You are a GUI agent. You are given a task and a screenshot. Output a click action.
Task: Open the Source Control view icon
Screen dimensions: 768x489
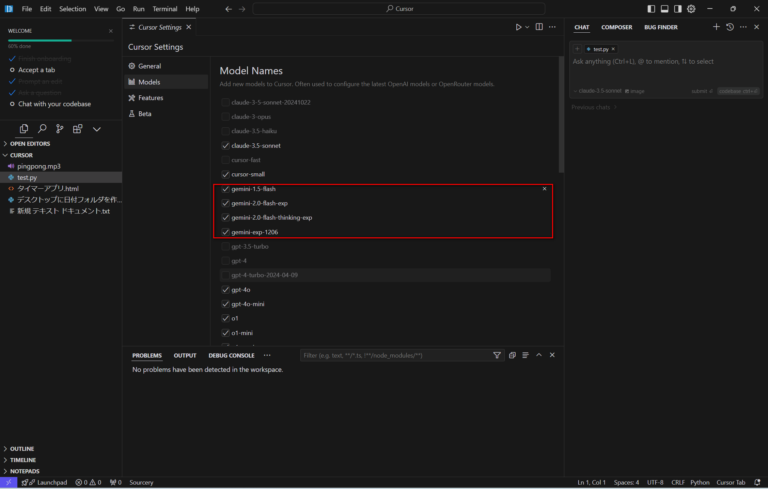[59, 129]
